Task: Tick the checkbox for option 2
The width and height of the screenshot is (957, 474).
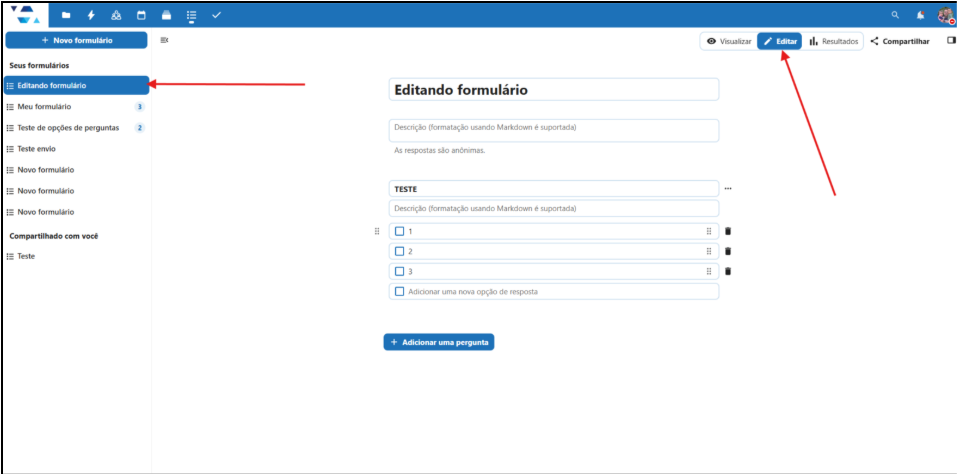Action: click(x=400, y=251)
